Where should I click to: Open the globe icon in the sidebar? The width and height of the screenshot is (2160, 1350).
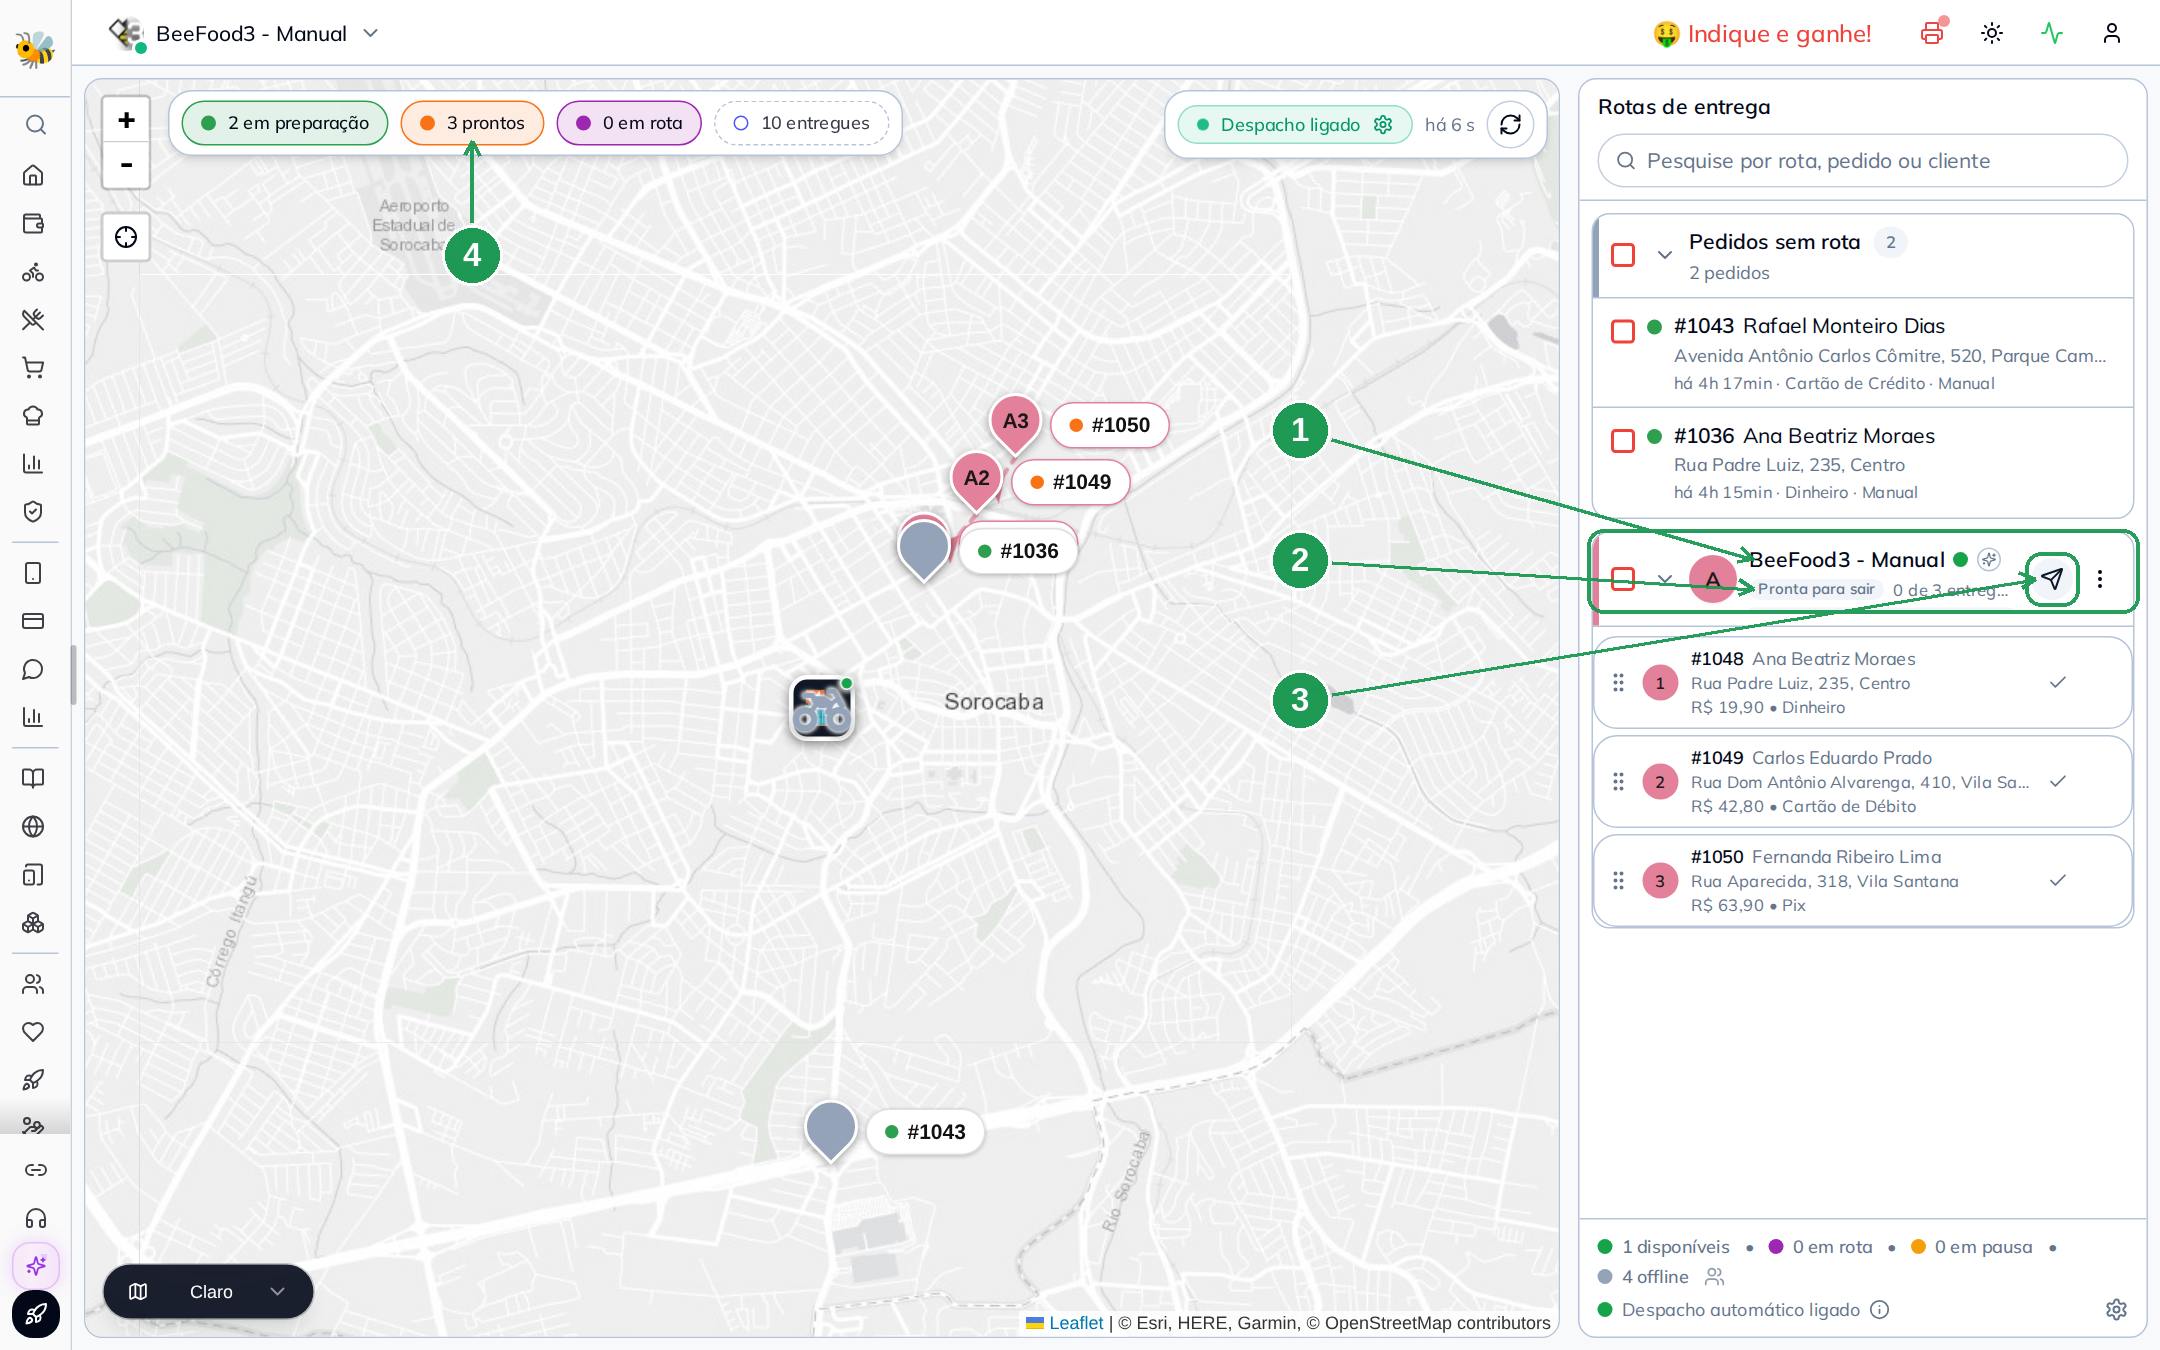(x=34, y=826)
